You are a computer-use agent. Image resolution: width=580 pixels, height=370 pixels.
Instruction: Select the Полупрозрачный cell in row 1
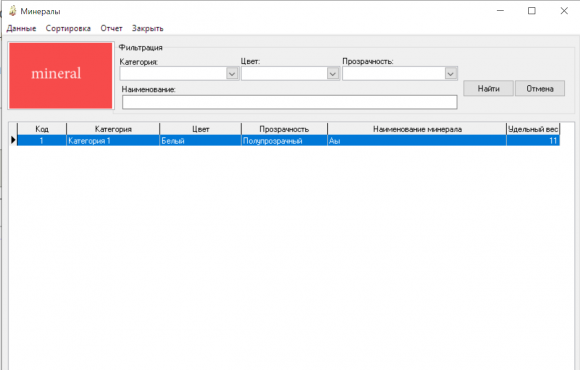click(284, 141)
